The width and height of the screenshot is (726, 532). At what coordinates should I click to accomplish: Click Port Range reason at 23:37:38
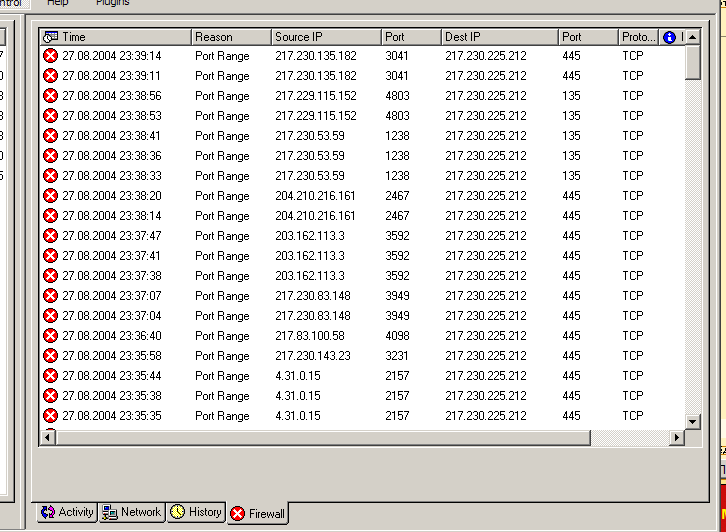[222, 276]
